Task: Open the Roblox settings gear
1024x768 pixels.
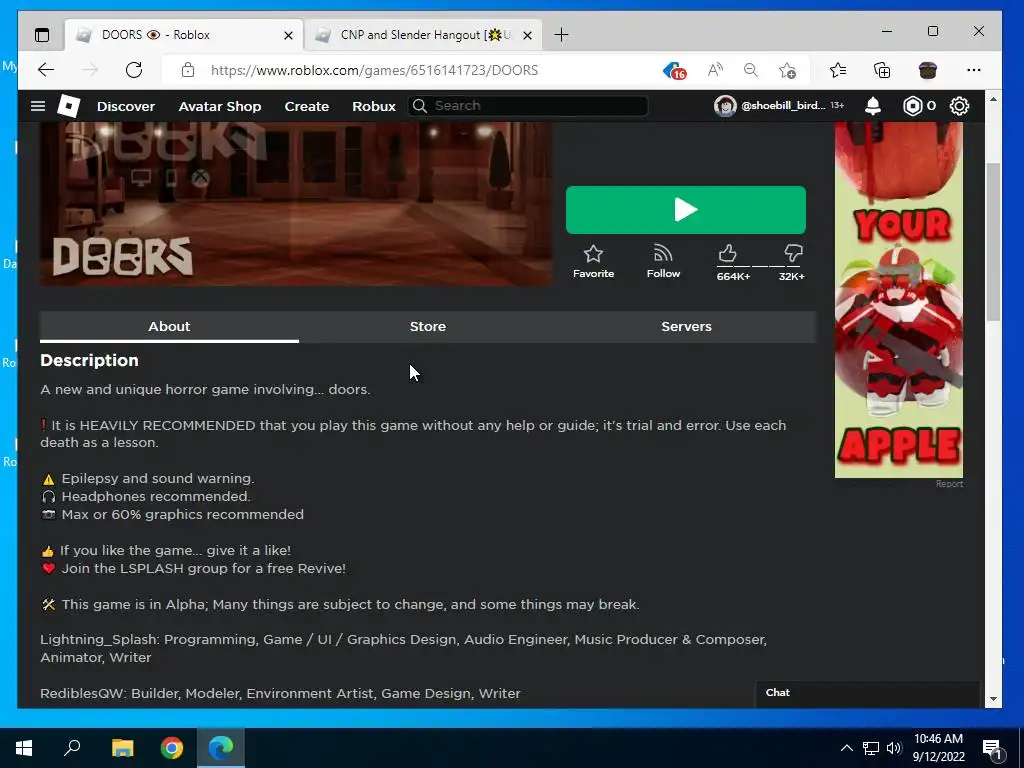Action: click(959, 106)
